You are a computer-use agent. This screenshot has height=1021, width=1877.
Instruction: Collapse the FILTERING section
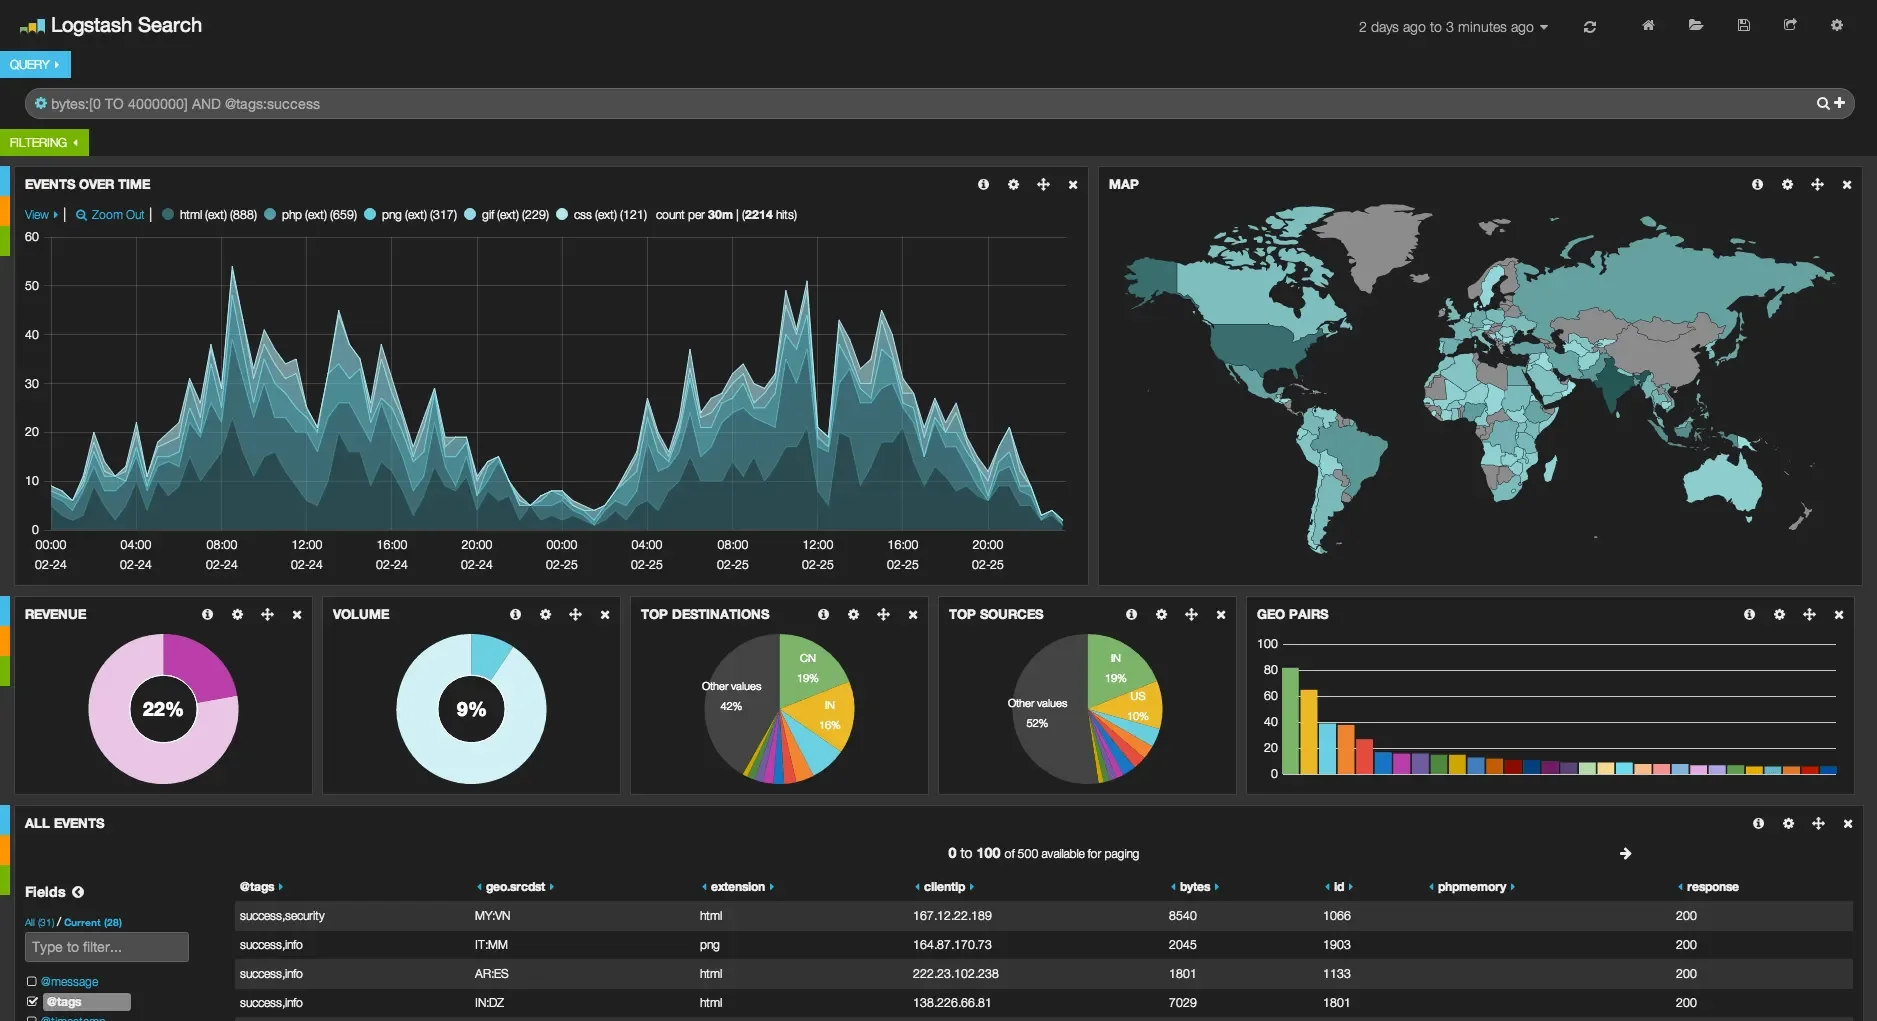point(44,142)
